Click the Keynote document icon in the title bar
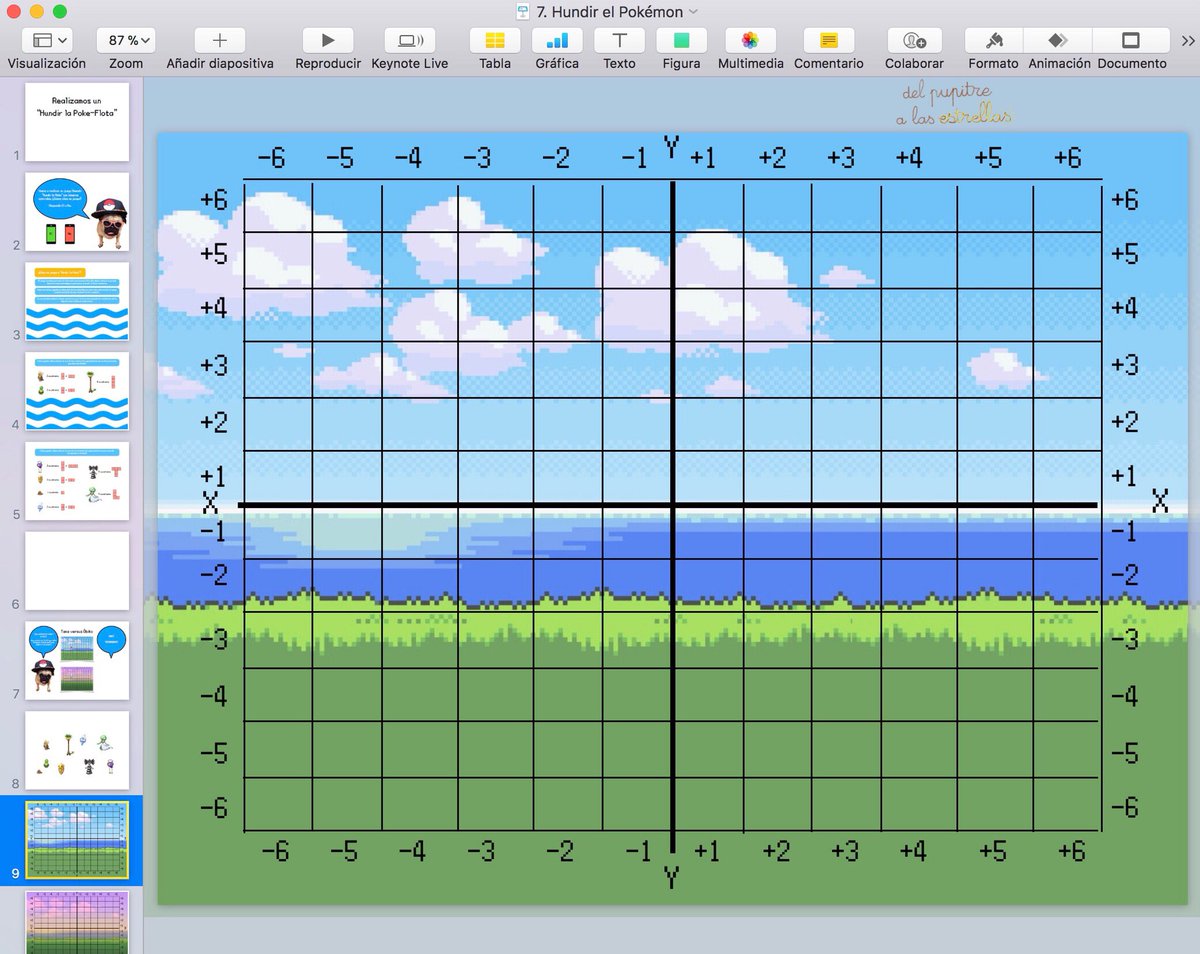Screen dimensions: 1200x954 (x=522, y=12)
